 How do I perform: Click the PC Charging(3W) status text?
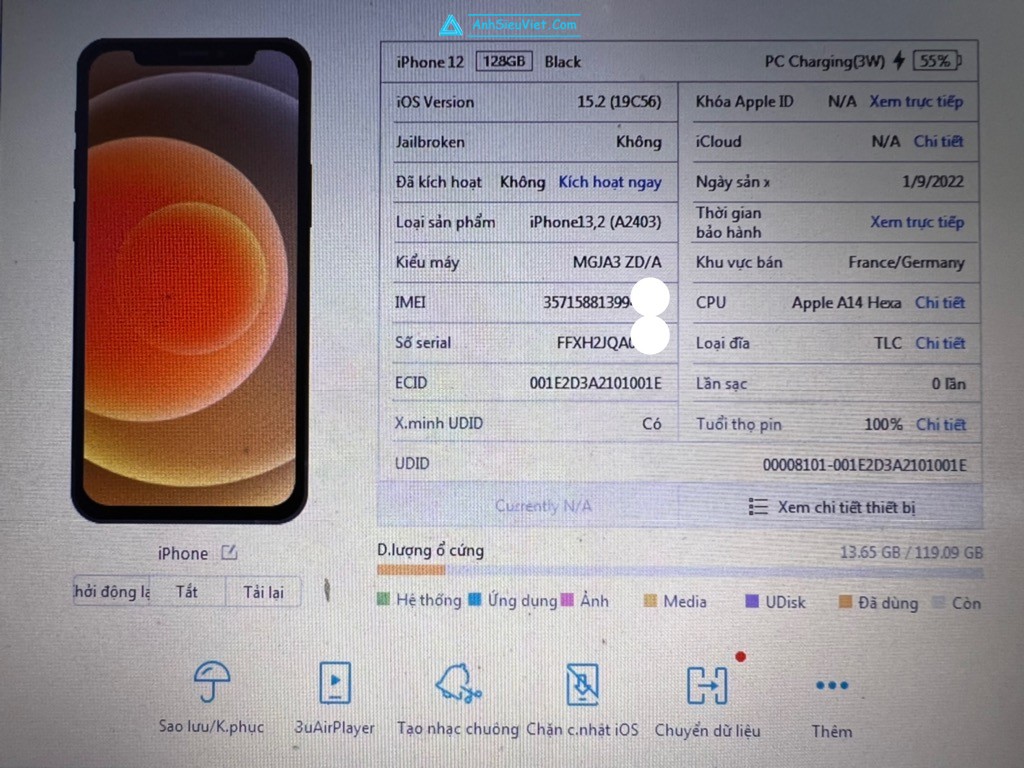tap(824, 61)
